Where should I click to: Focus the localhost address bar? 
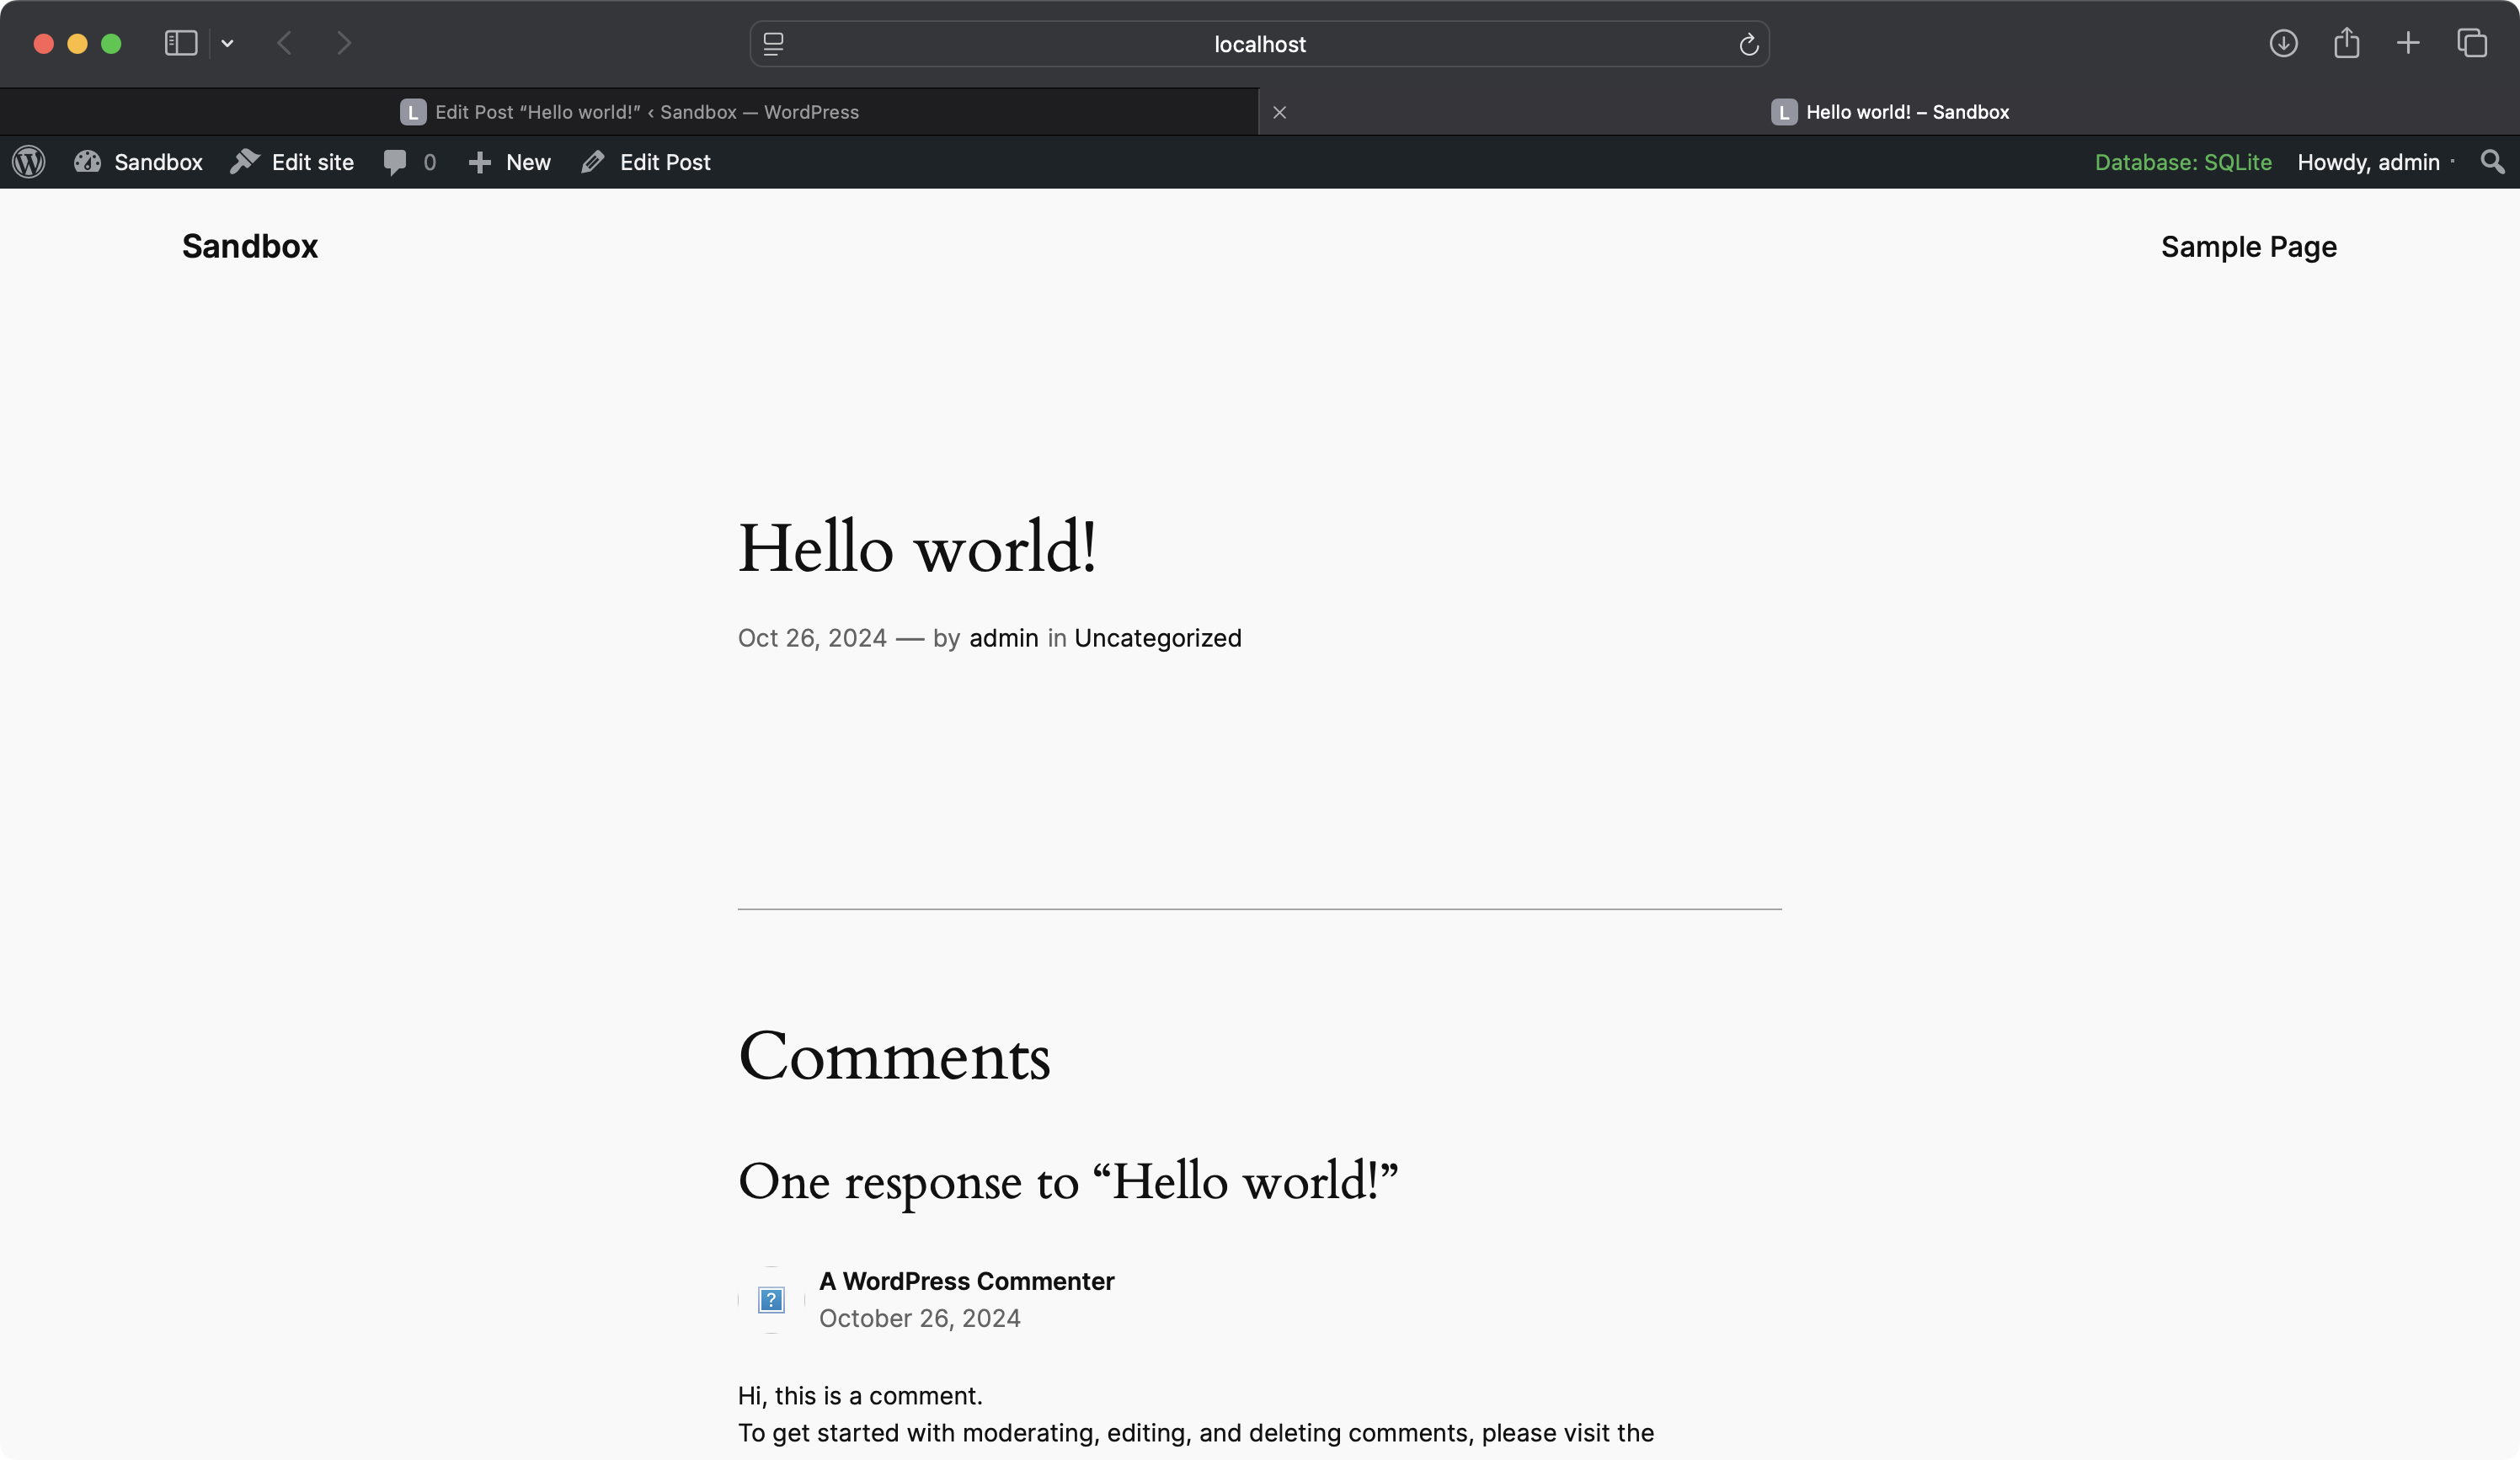[x=1259, y=44]
